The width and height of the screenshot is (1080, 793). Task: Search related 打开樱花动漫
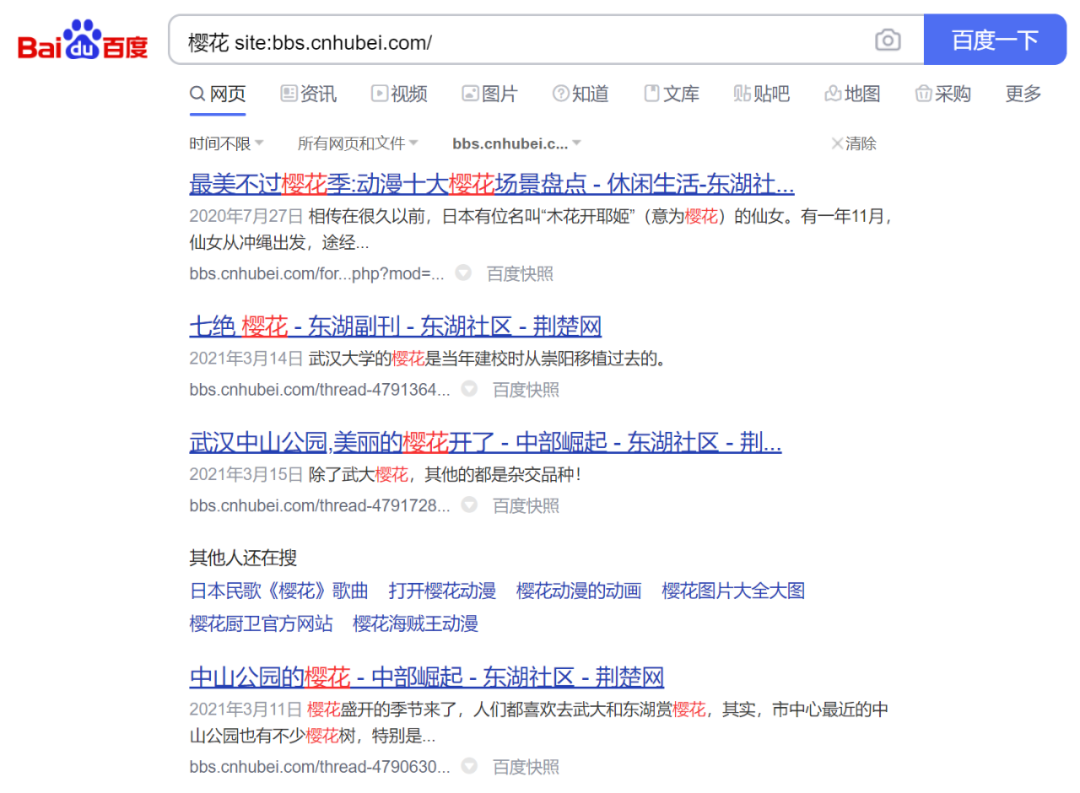coord(442,590)
